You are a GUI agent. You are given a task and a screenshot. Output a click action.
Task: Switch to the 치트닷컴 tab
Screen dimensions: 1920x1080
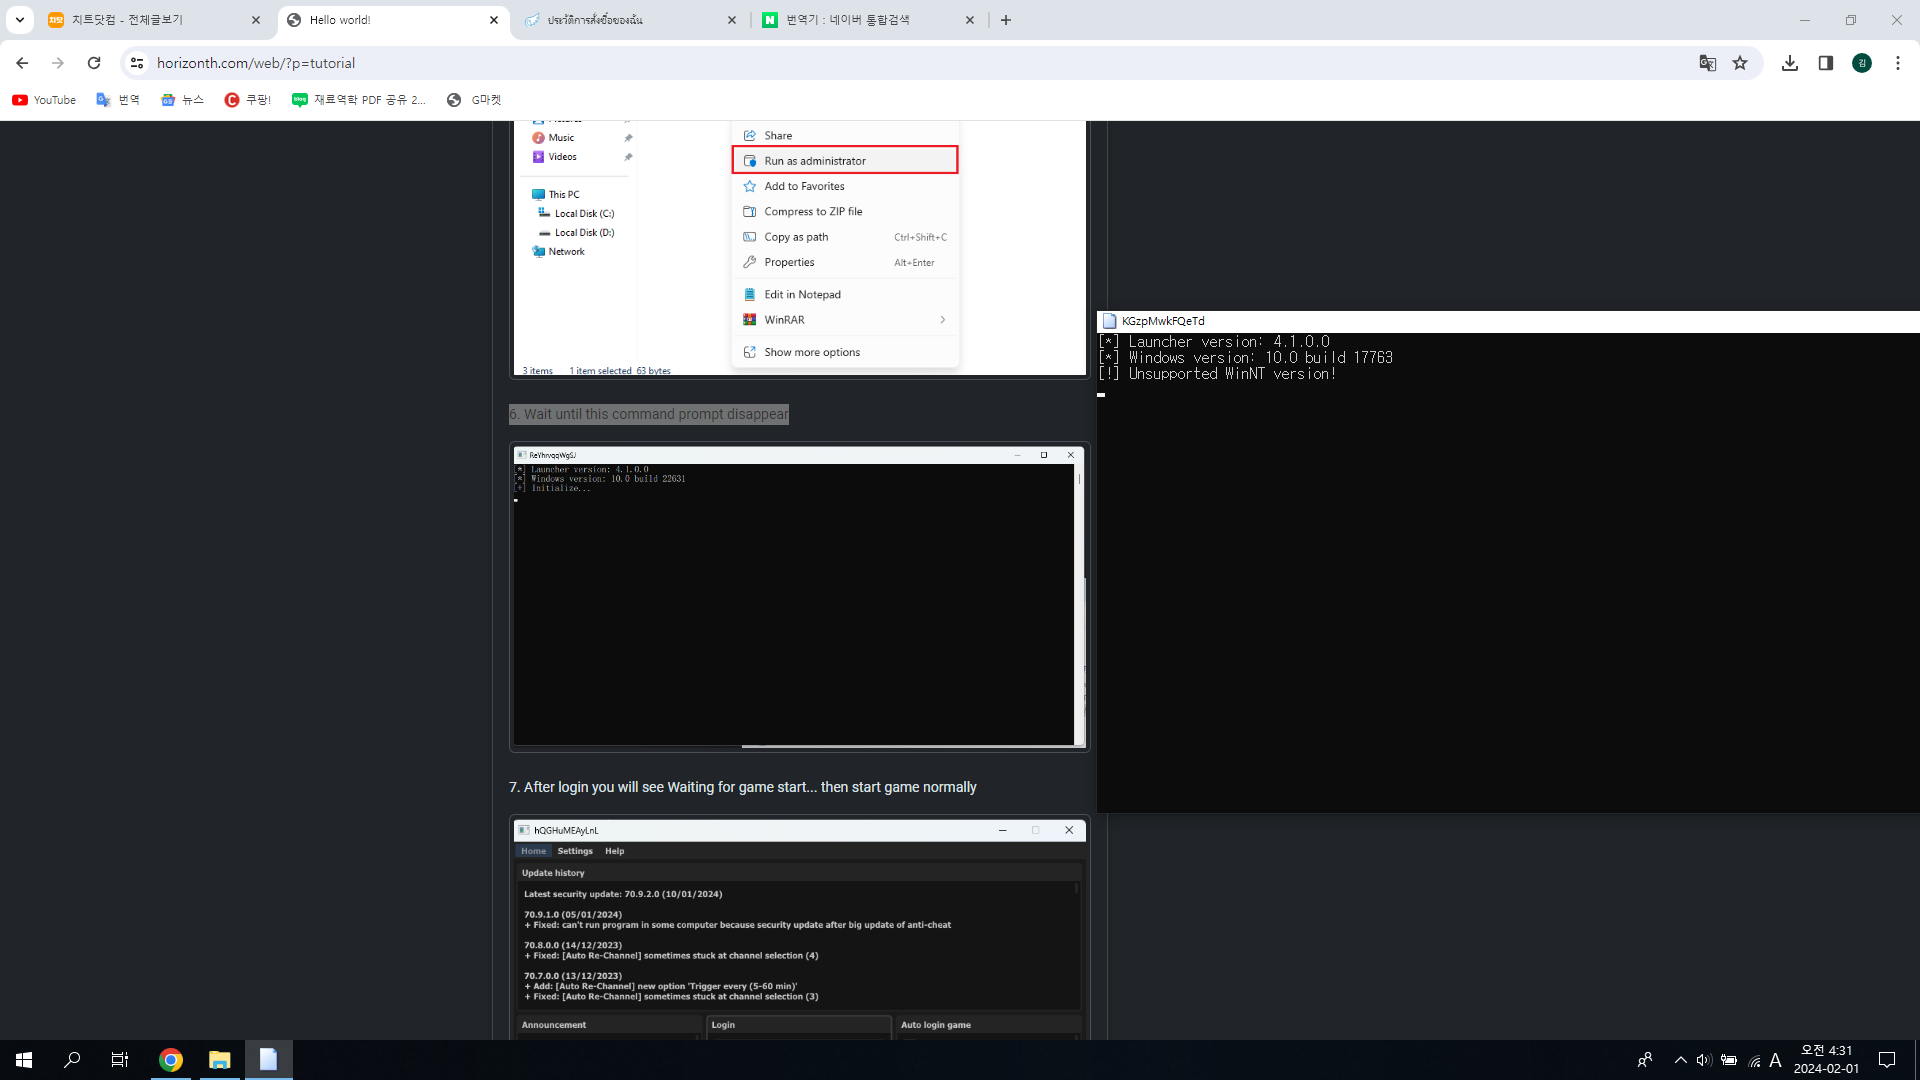pos(150,20)
